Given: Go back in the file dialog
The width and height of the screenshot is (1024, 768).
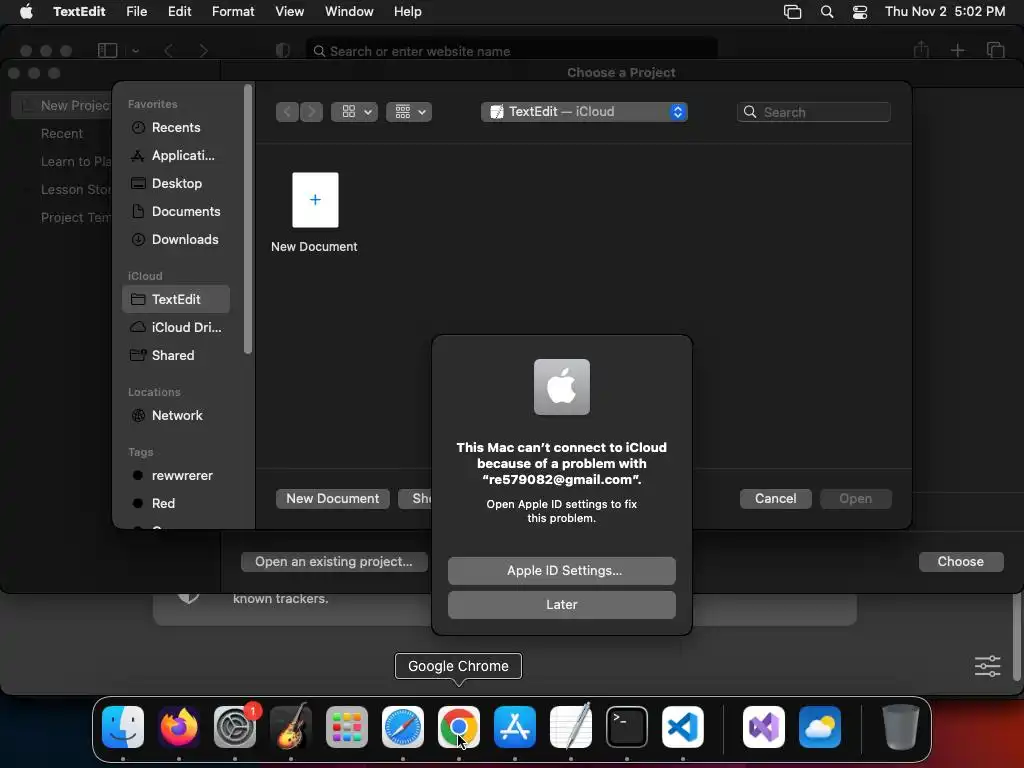Looking at the screenshot, I should [287, 112].
